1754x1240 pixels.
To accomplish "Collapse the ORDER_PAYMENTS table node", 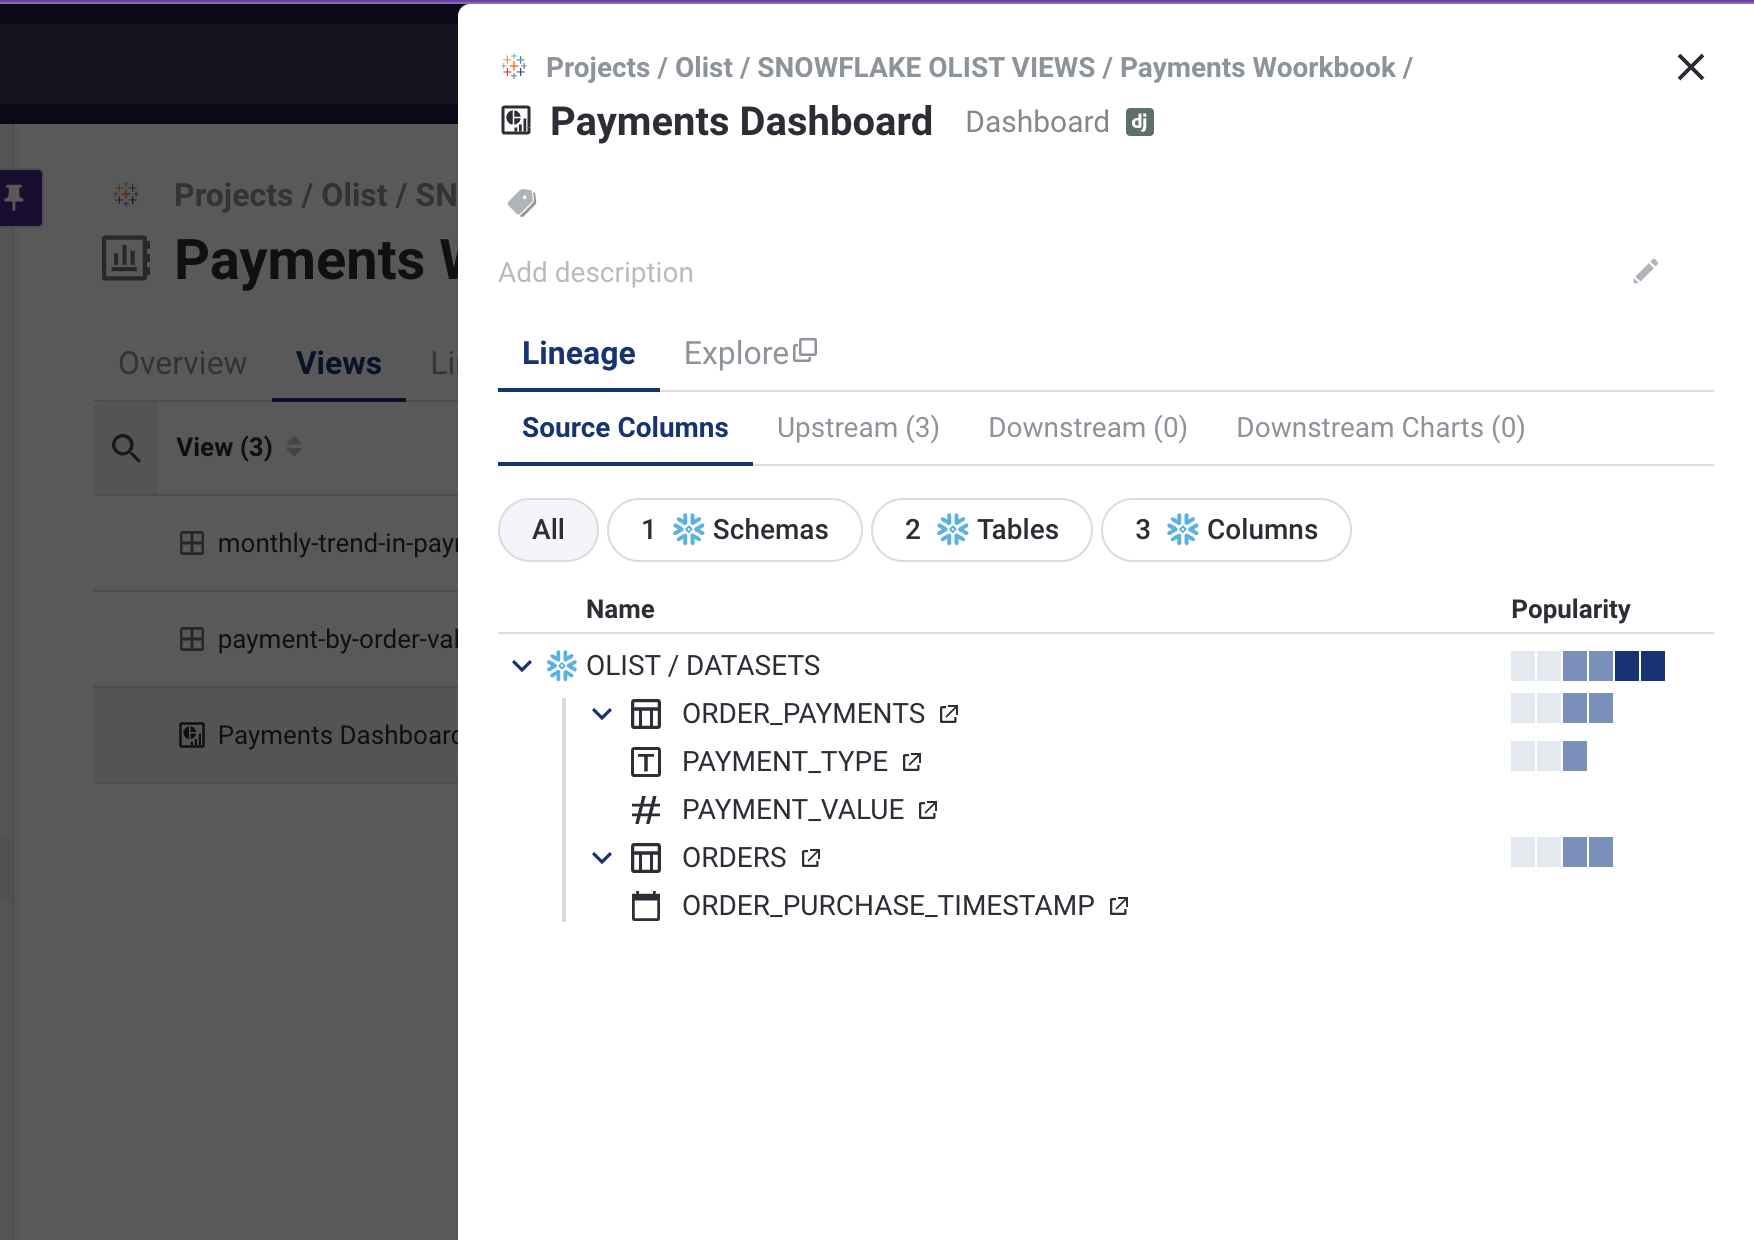I will [x=602, y=714].
